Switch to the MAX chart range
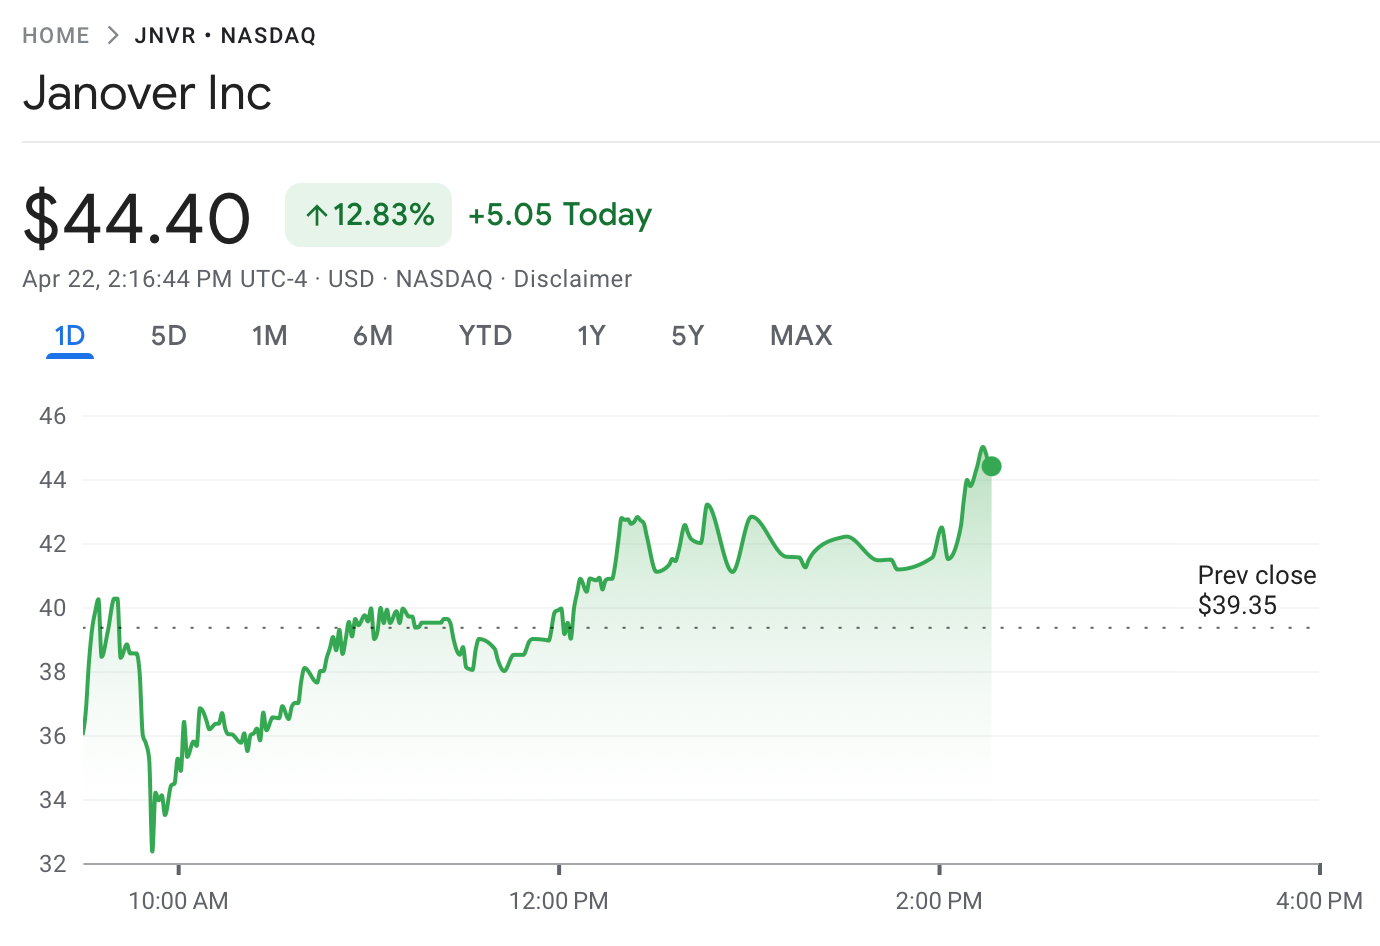This screenshot has height=946, width=1380. tap(801, 336)
